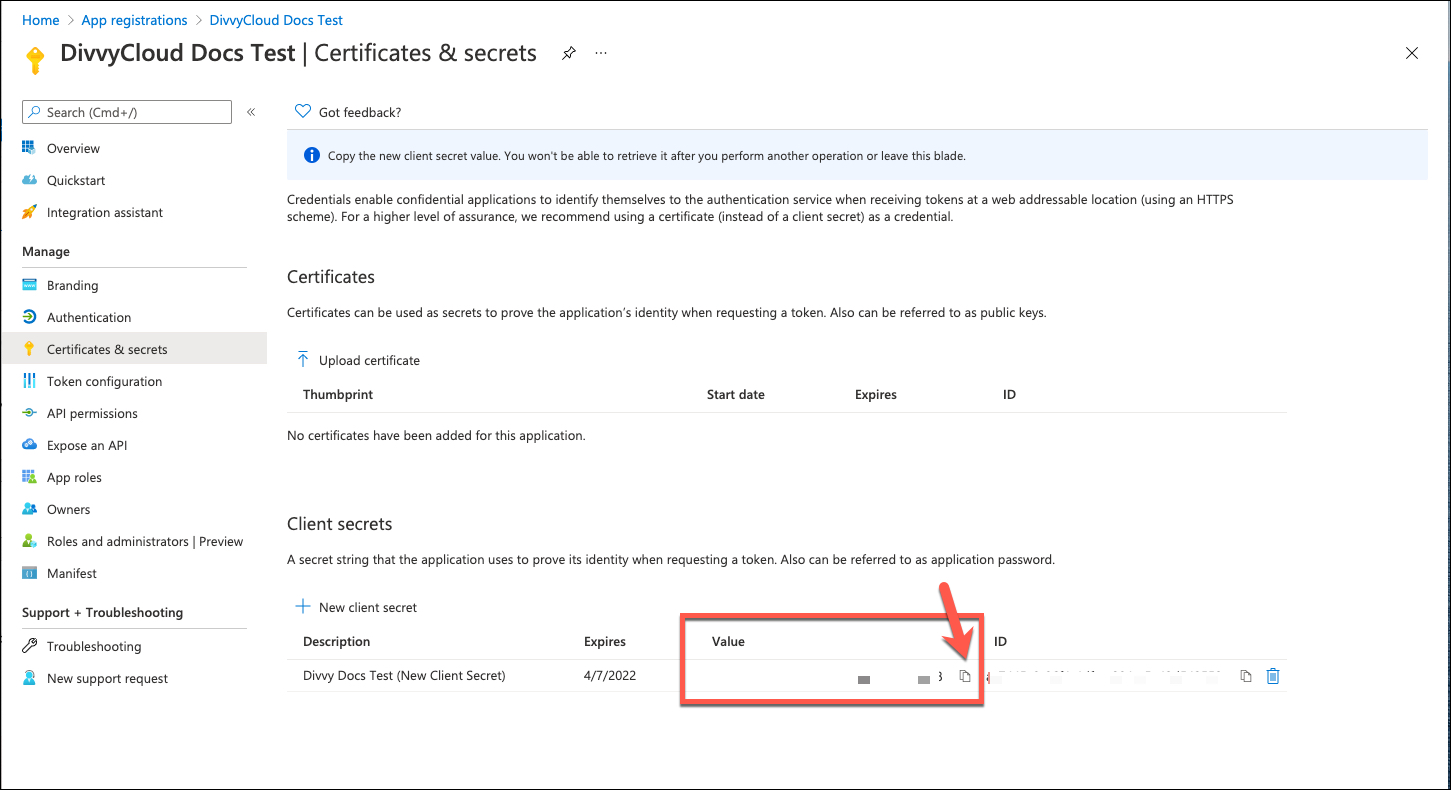Image resolution: width=1451 pixels, height=790 pixels.
Task: Delete the Divvy Docs Test secret
Action: (x=1273, y=676)
